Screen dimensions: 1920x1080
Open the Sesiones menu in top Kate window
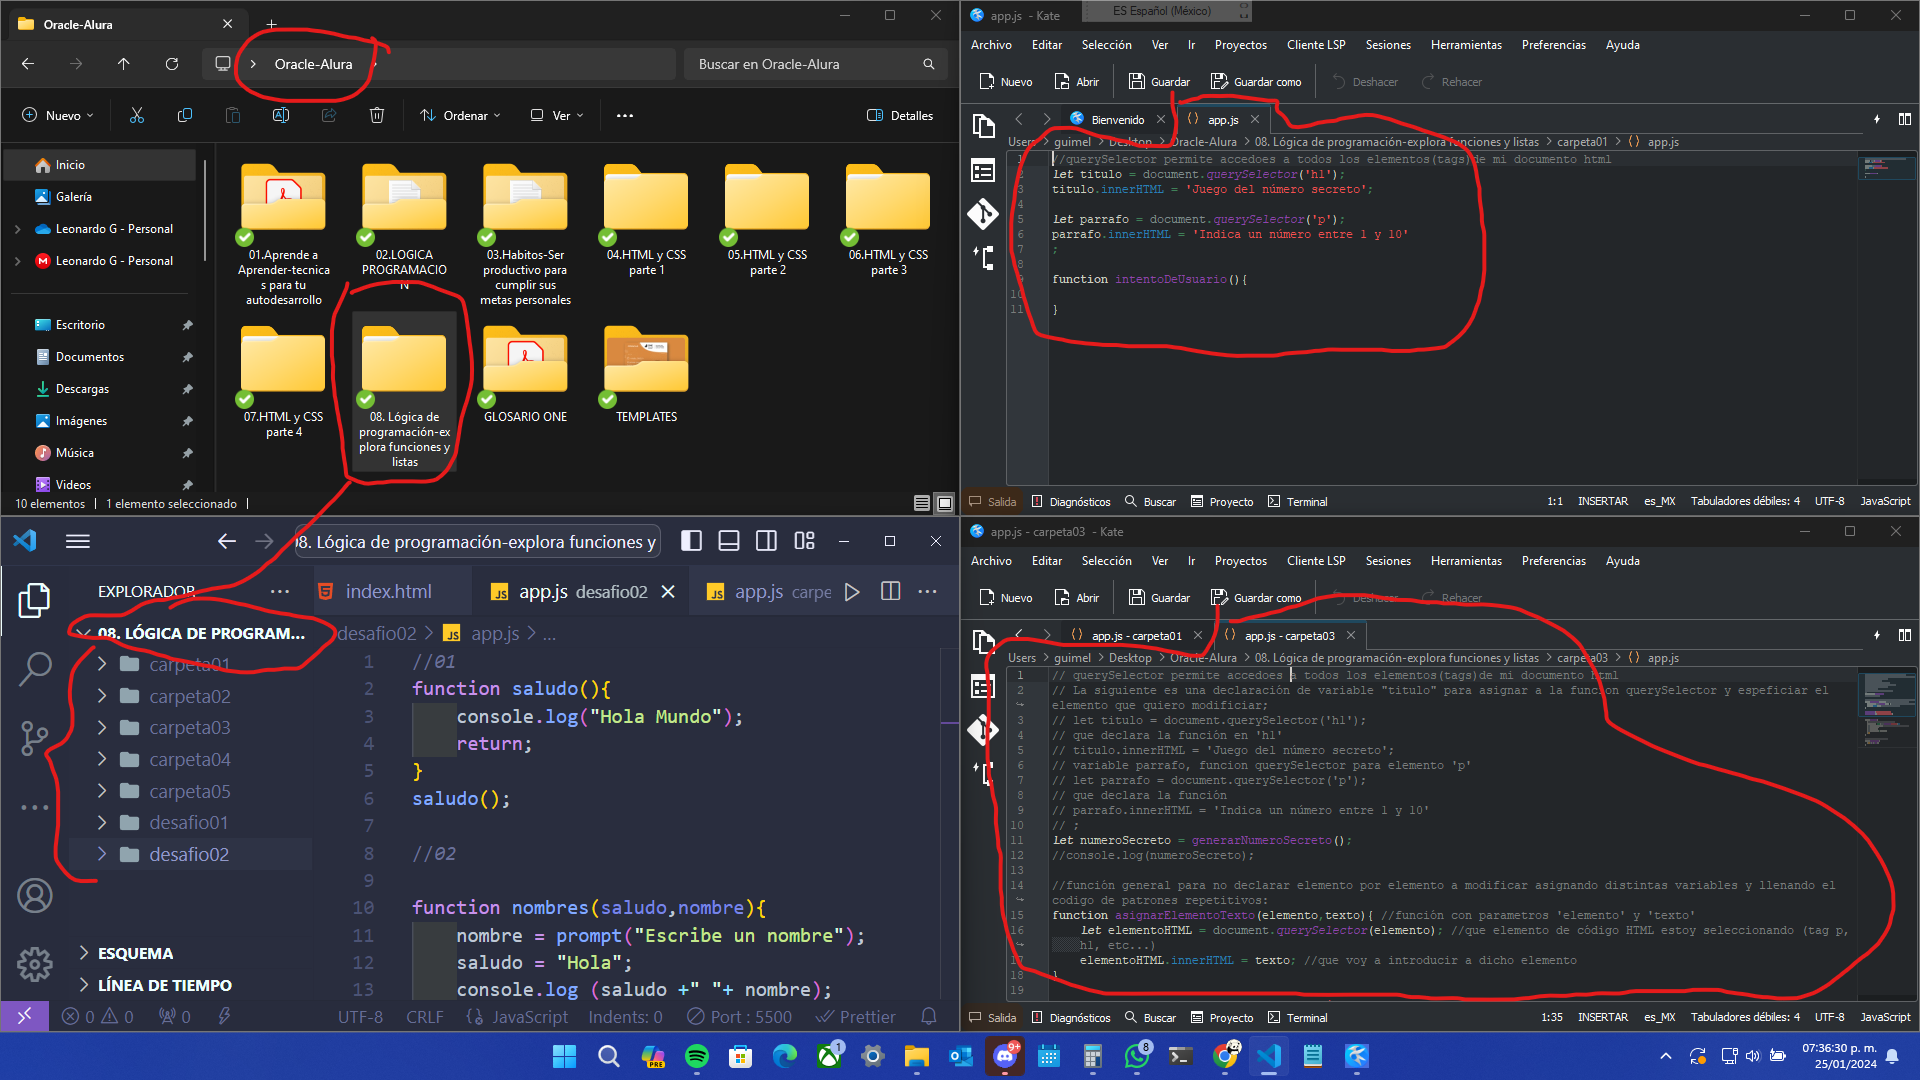1388,45
